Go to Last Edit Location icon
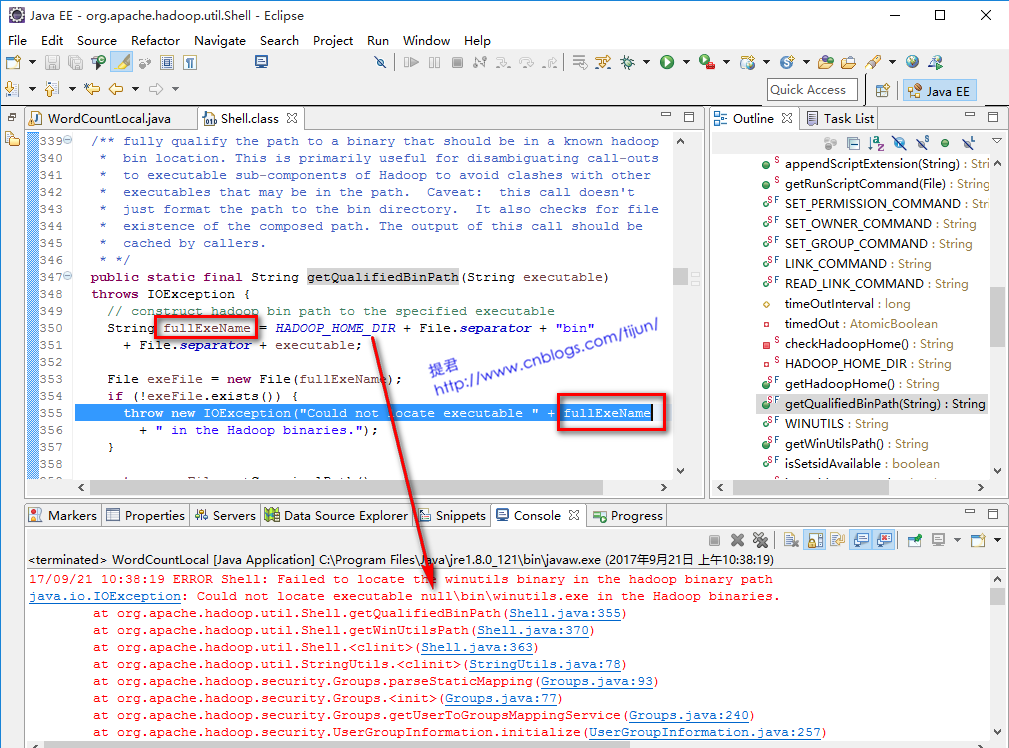 pos(92,89)
